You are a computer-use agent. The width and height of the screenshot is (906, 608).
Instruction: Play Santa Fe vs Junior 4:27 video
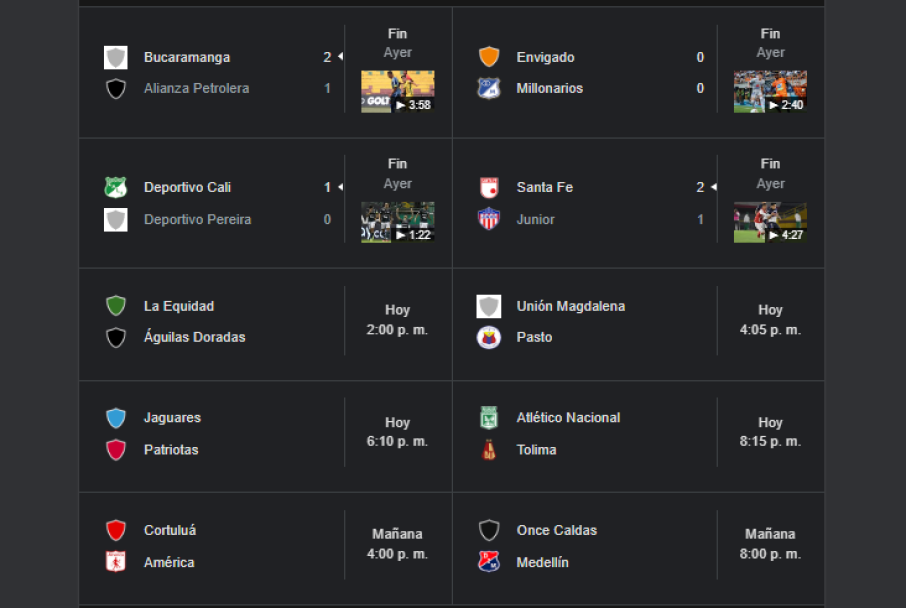[770, 222]
